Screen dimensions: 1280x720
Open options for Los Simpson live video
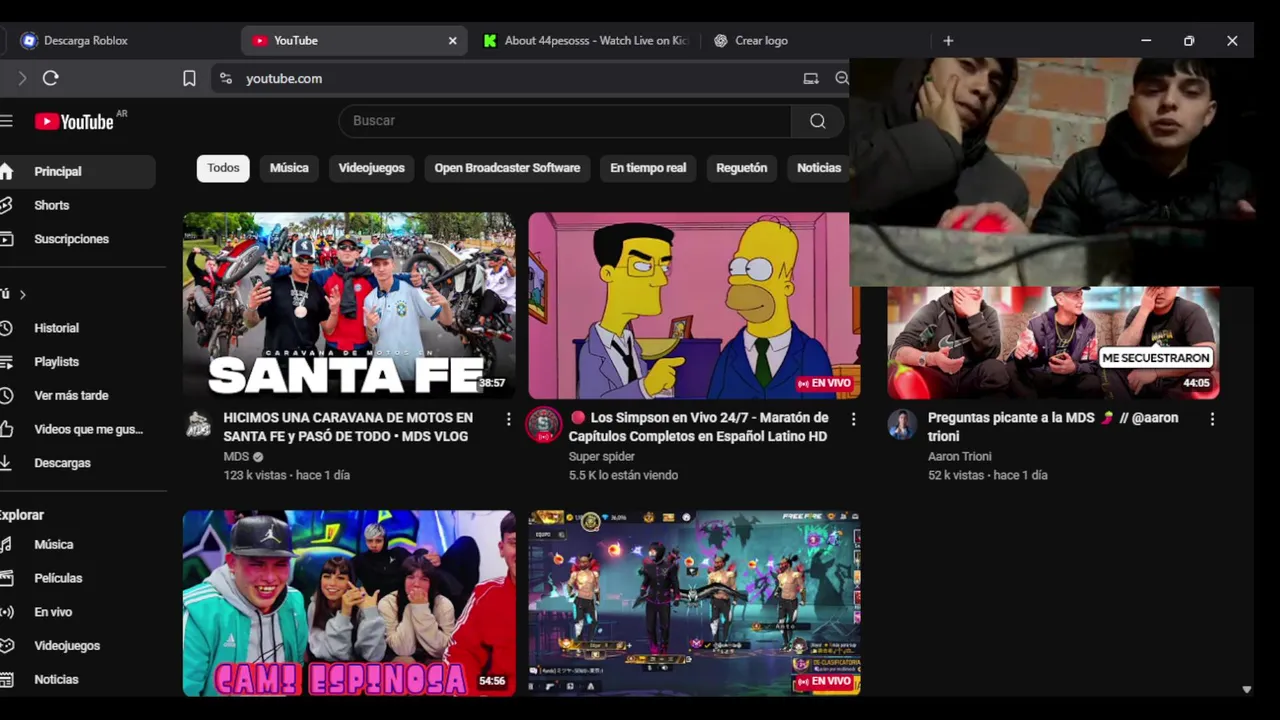click(853, 419)
